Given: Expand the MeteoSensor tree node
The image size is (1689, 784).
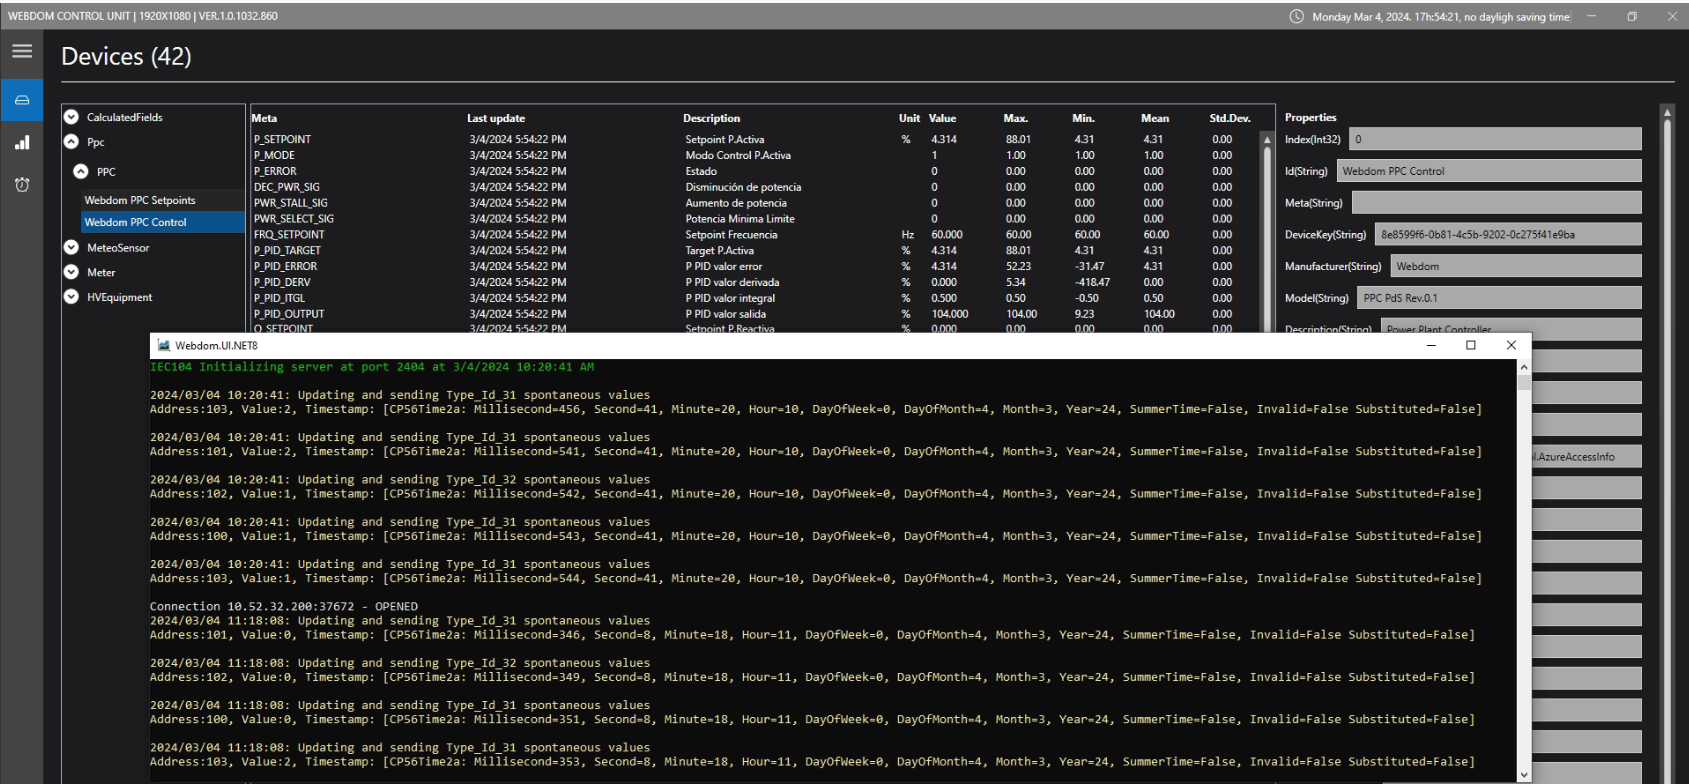Looking at the screenshot, I should (x=71, y=247).
